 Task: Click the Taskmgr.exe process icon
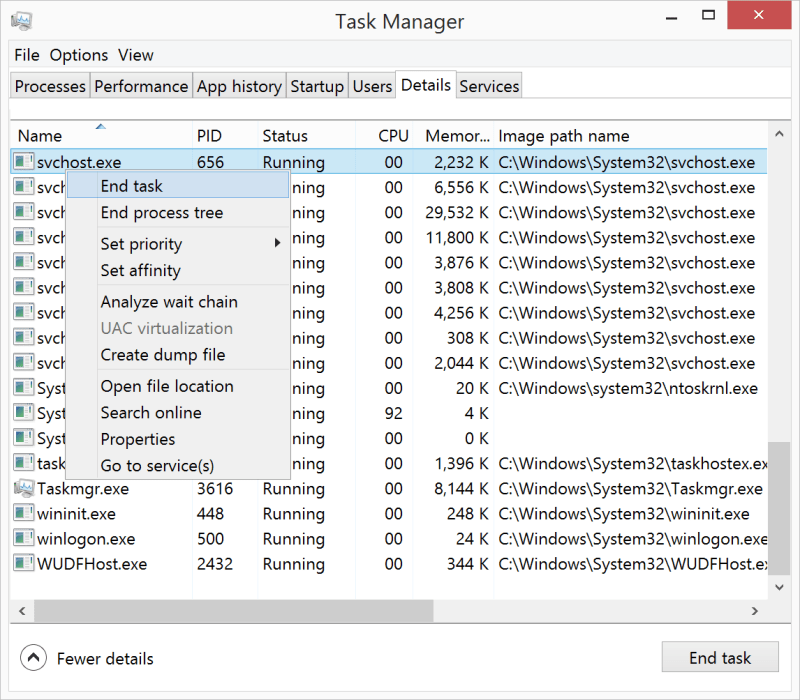[23, 488]
